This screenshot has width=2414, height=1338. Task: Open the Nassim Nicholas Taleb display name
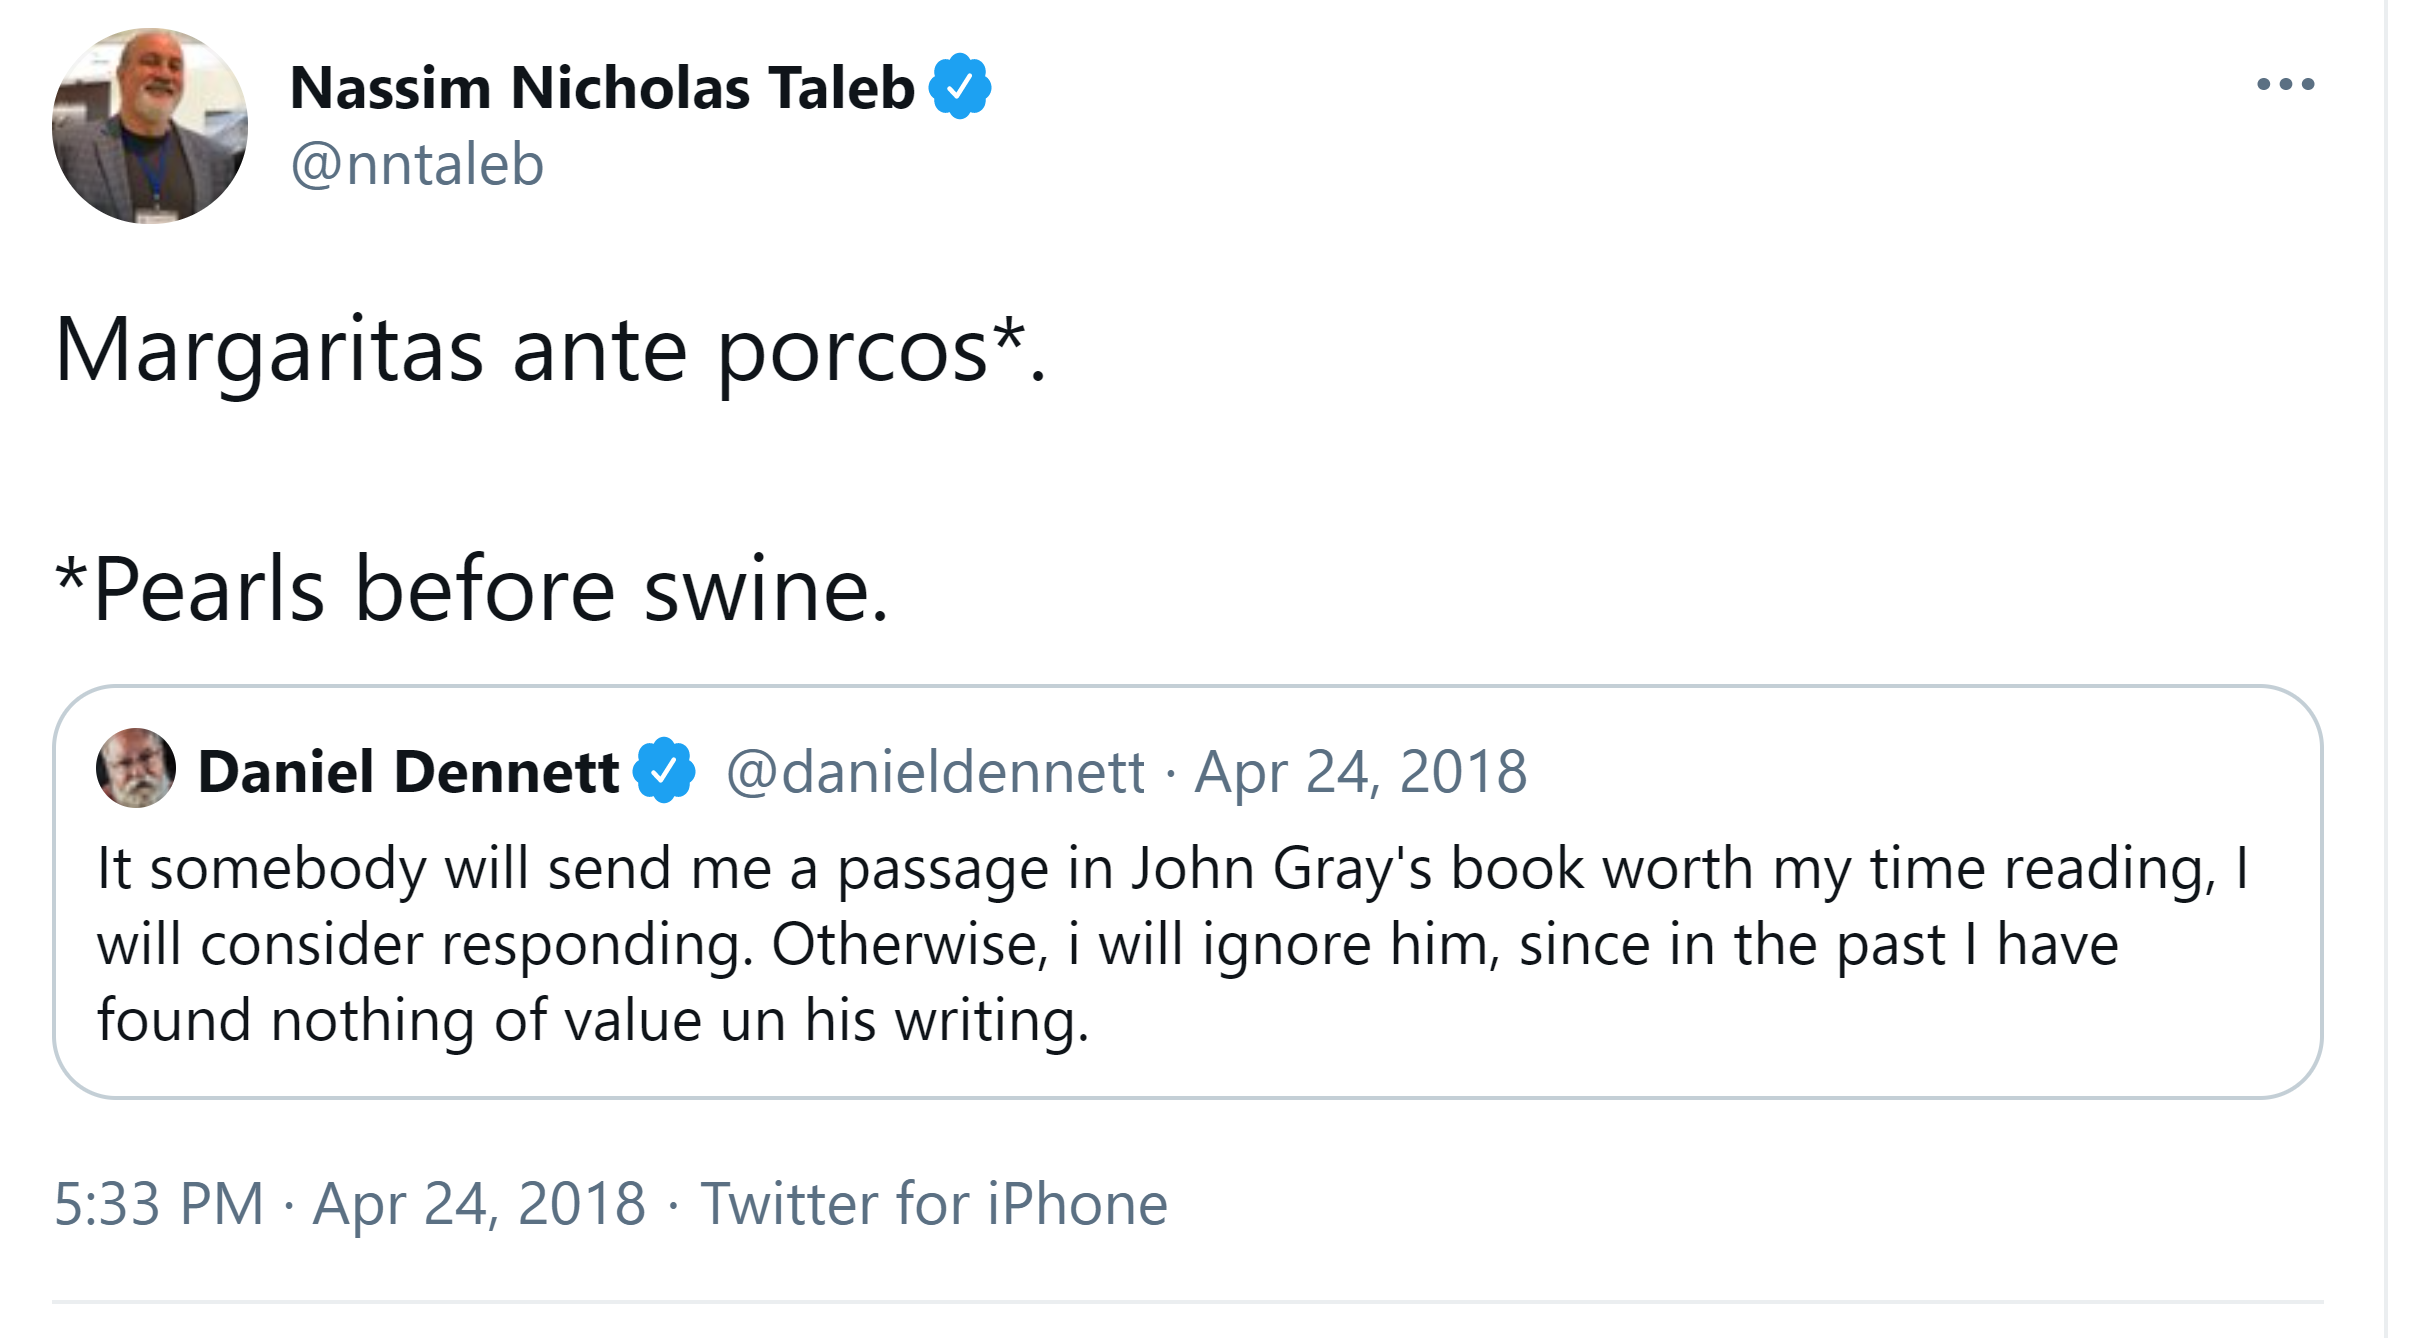[x=602, y=88]
